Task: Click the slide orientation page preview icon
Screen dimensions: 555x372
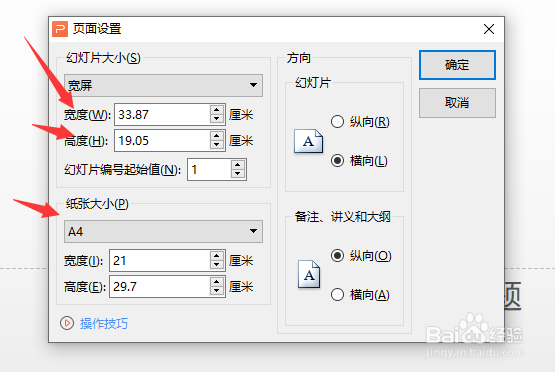Action: (308, 141)
